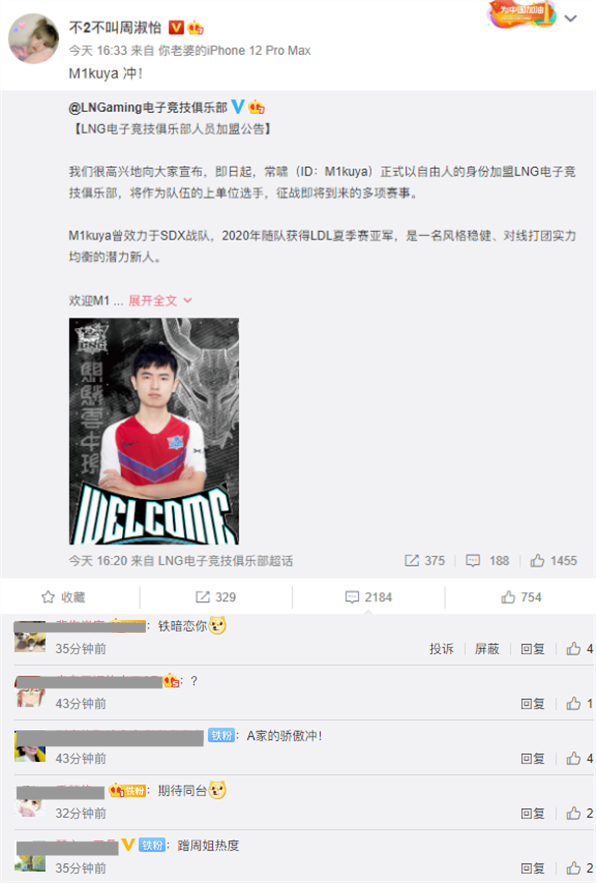Open 不2不叫周淑怡 username link
The width and height of the screenshot is (596, 883).
point(115,27)
